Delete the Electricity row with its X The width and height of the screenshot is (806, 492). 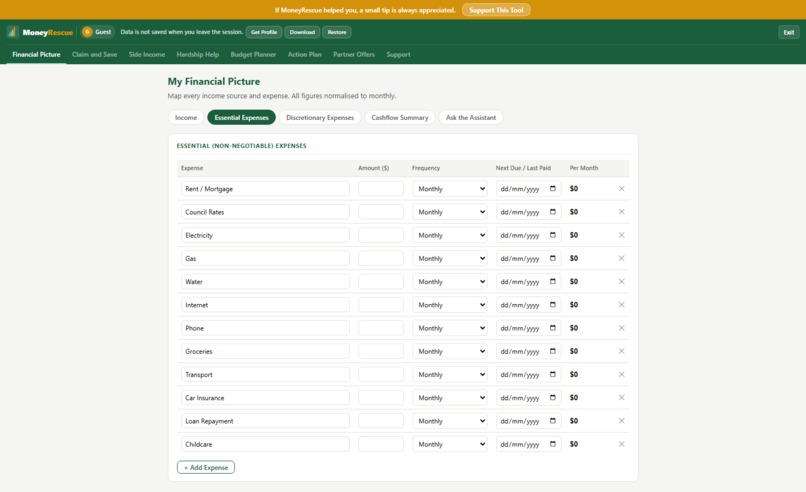[x=621, y=235]
